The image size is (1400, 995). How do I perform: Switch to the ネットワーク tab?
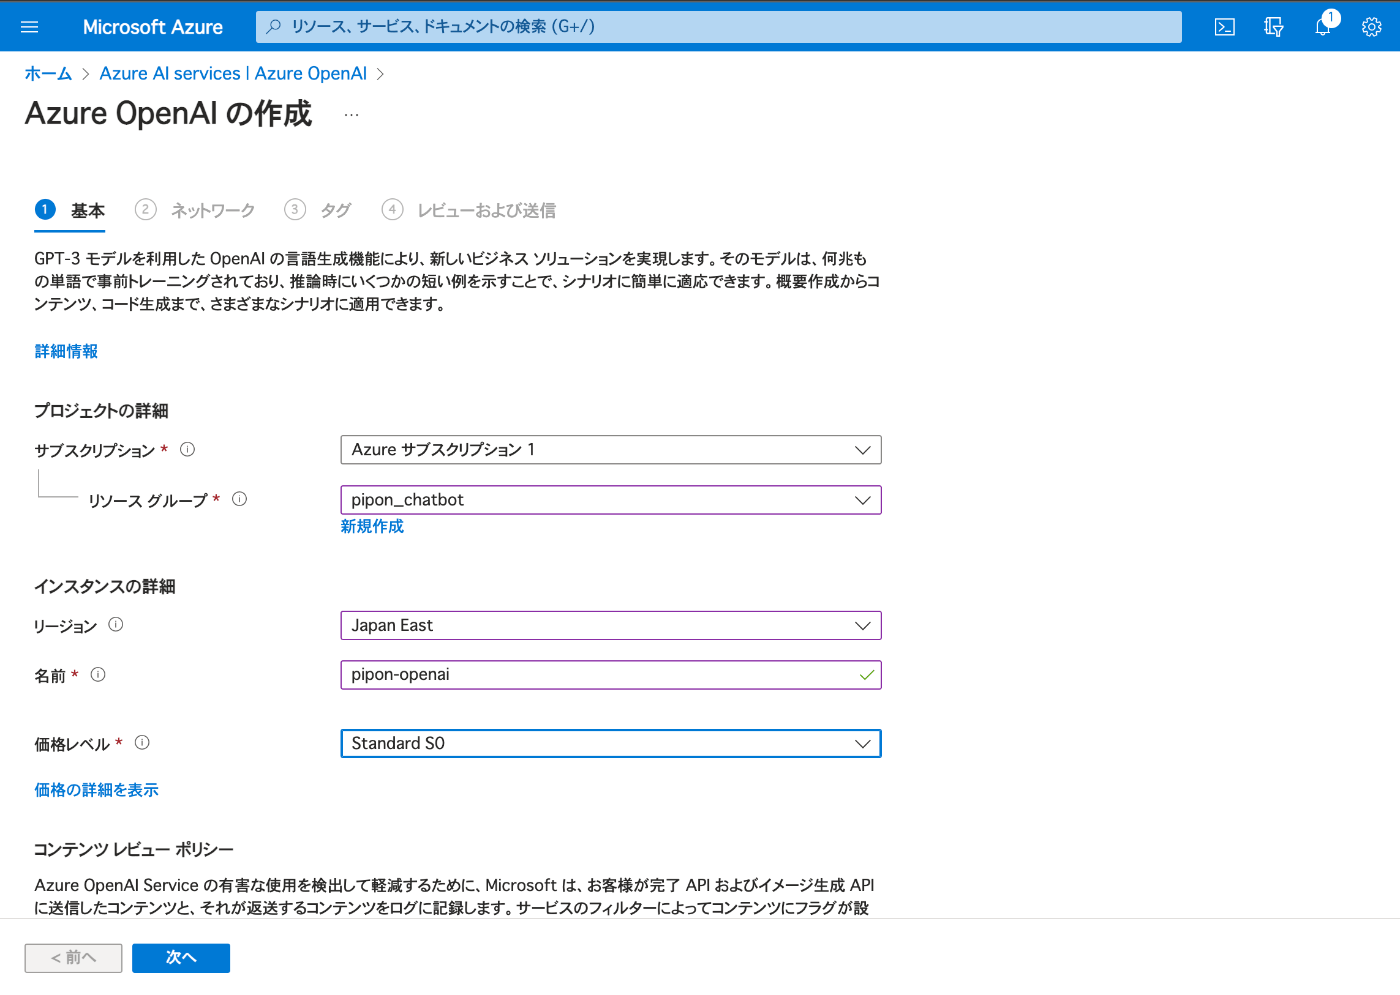195,210
